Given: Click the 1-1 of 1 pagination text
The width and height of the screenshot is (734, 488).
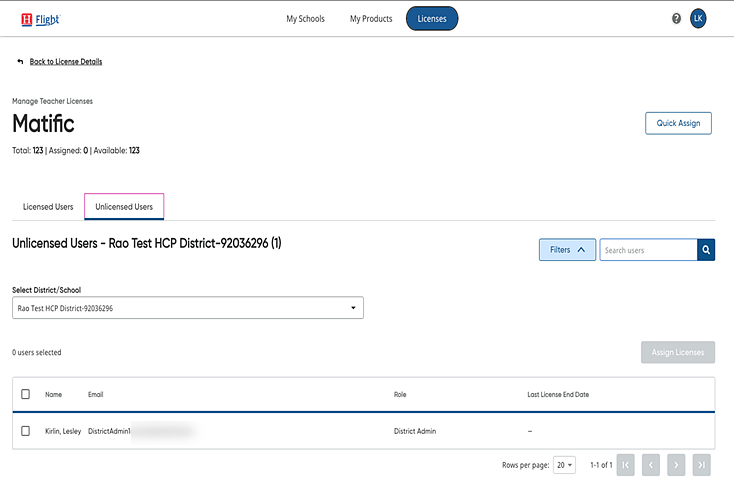Looking at the screenshot, I should coord(601,465).
